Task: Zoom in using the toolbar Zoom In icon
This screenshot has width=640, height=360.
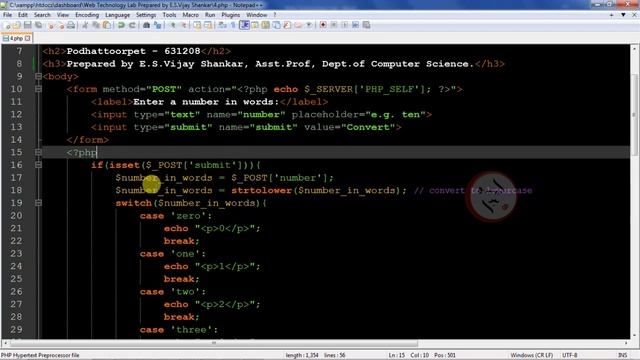Action: pos(173,25)
